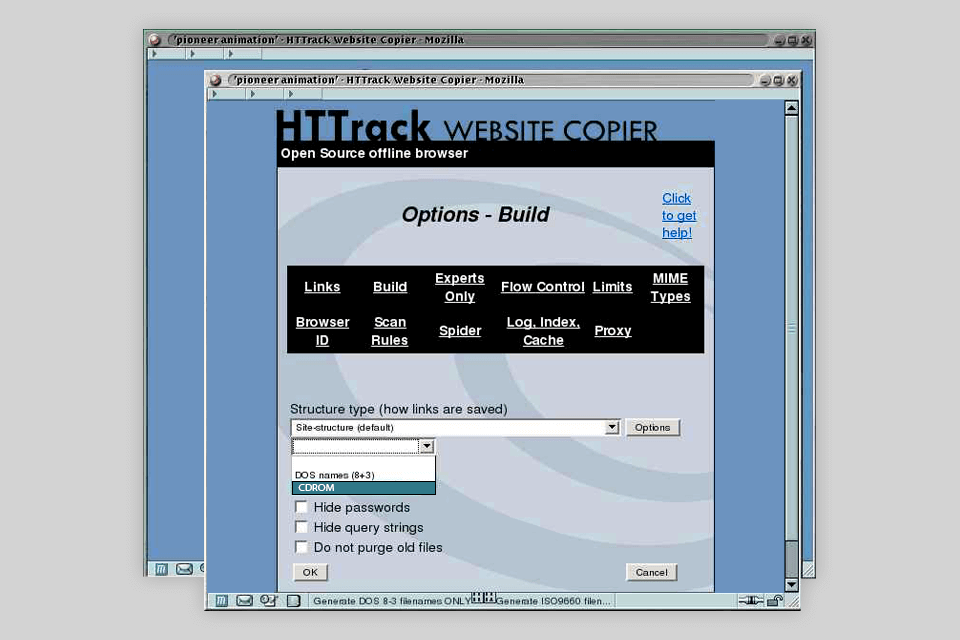Click the page scrollbar down arrow
Screen dimensions: 960x640
pyautogui.click(x=792, y=585)
